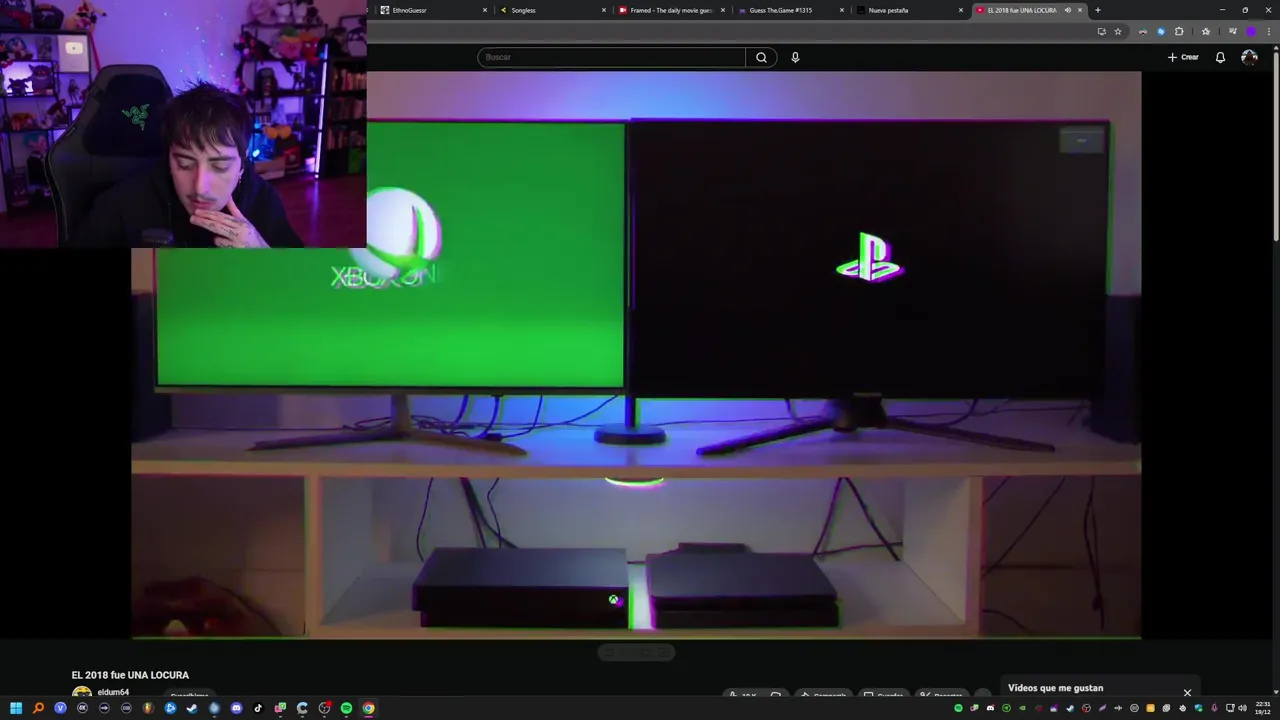
Task: Open the eldum64 channel link
Action: click(113, 692)
